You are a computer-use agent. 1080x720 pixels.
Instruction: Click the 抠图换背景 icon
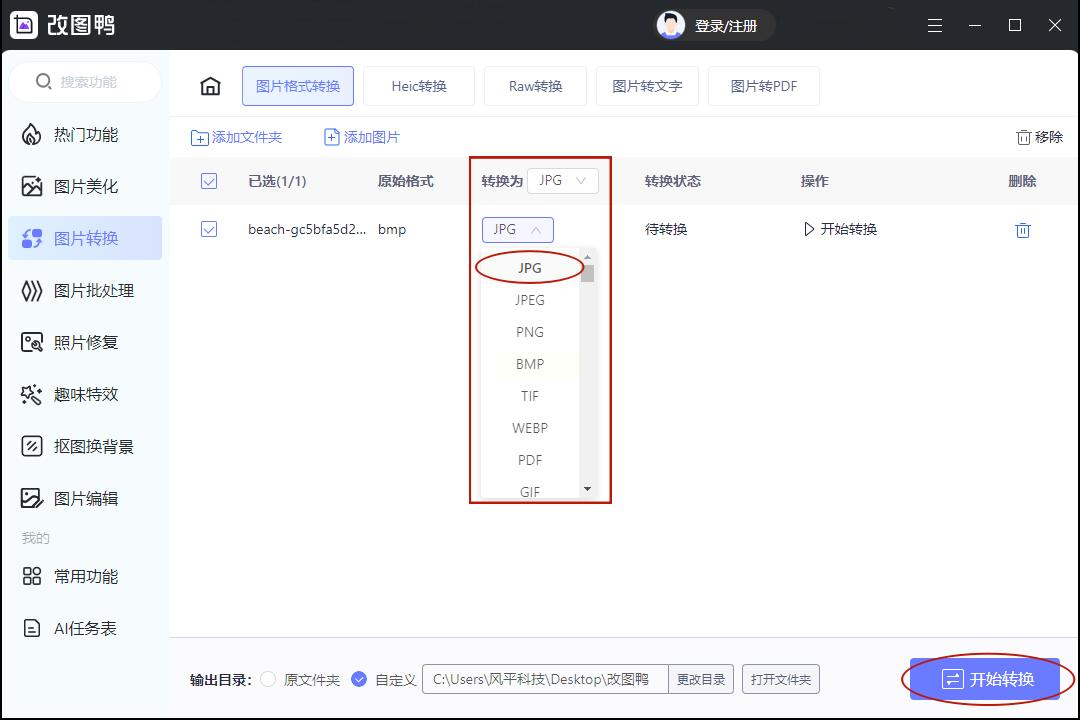(x=32, y=446)
